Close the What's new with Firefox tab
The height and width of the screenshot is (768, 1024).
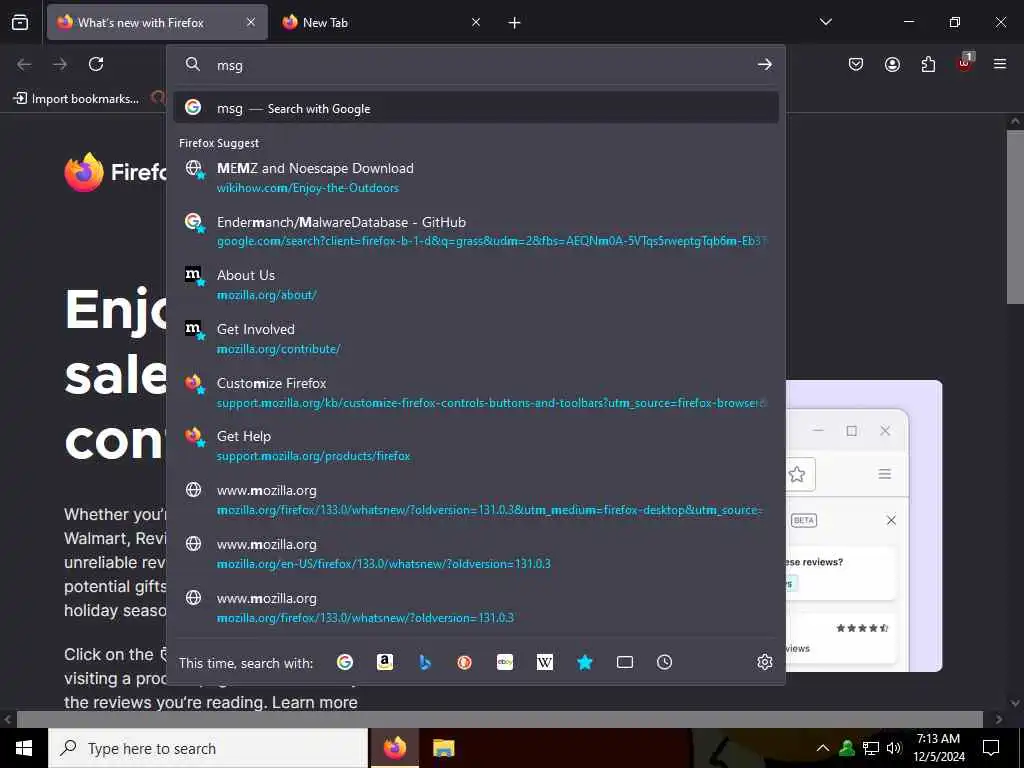(251, 22)
